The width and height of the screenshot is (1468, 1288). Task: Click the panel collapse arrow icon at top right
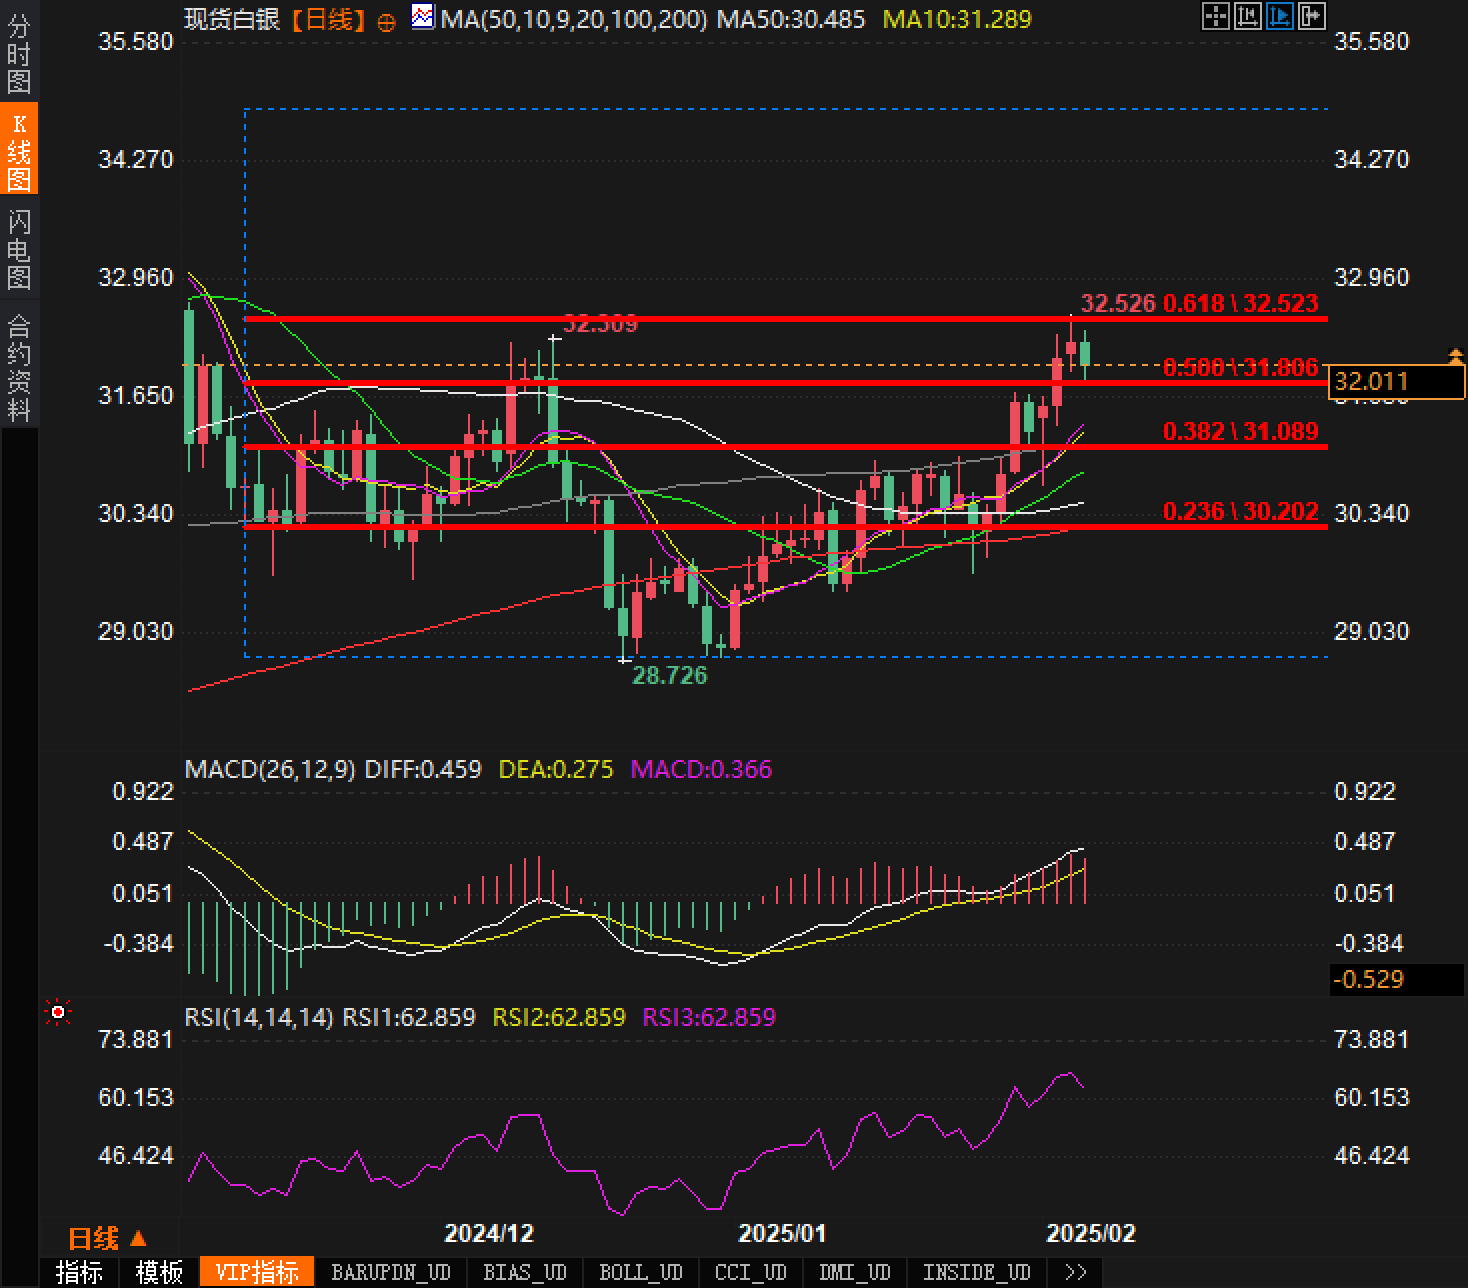click(x=1311, y=16)
